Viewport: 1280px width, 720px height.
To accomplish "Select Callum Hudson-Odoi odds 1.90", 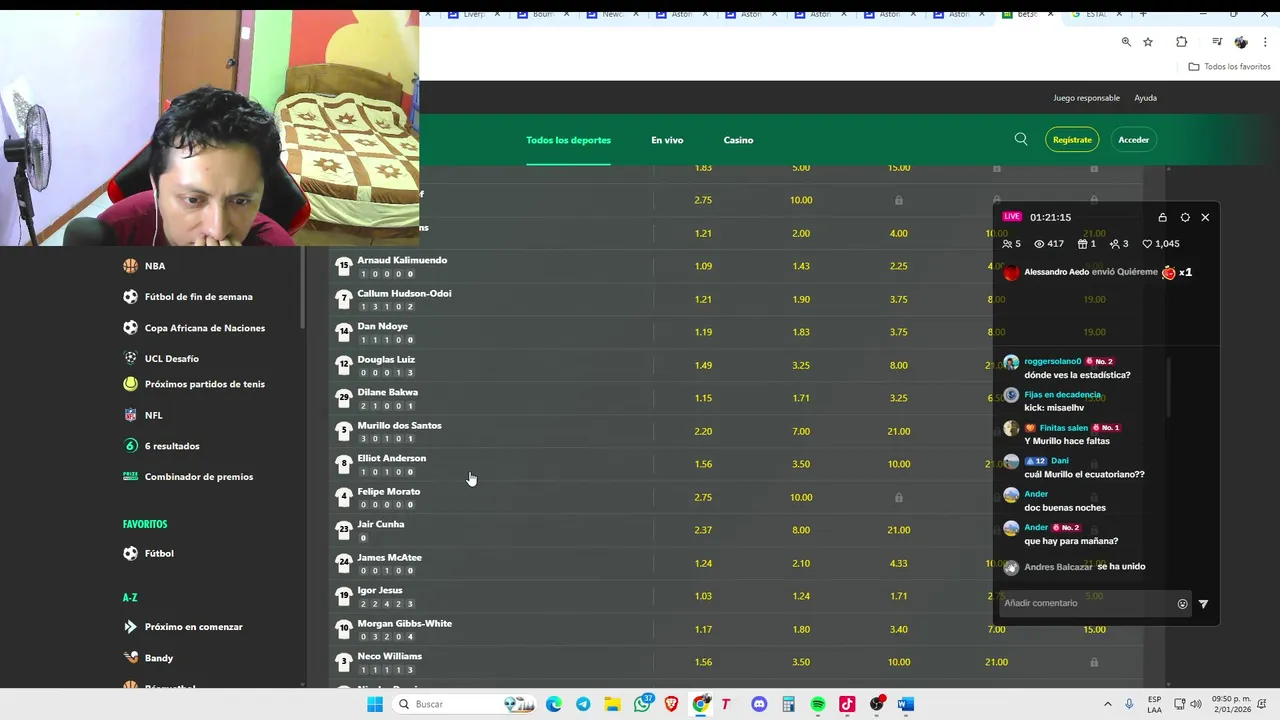I will pyautogui.click(x=801, y=299).
